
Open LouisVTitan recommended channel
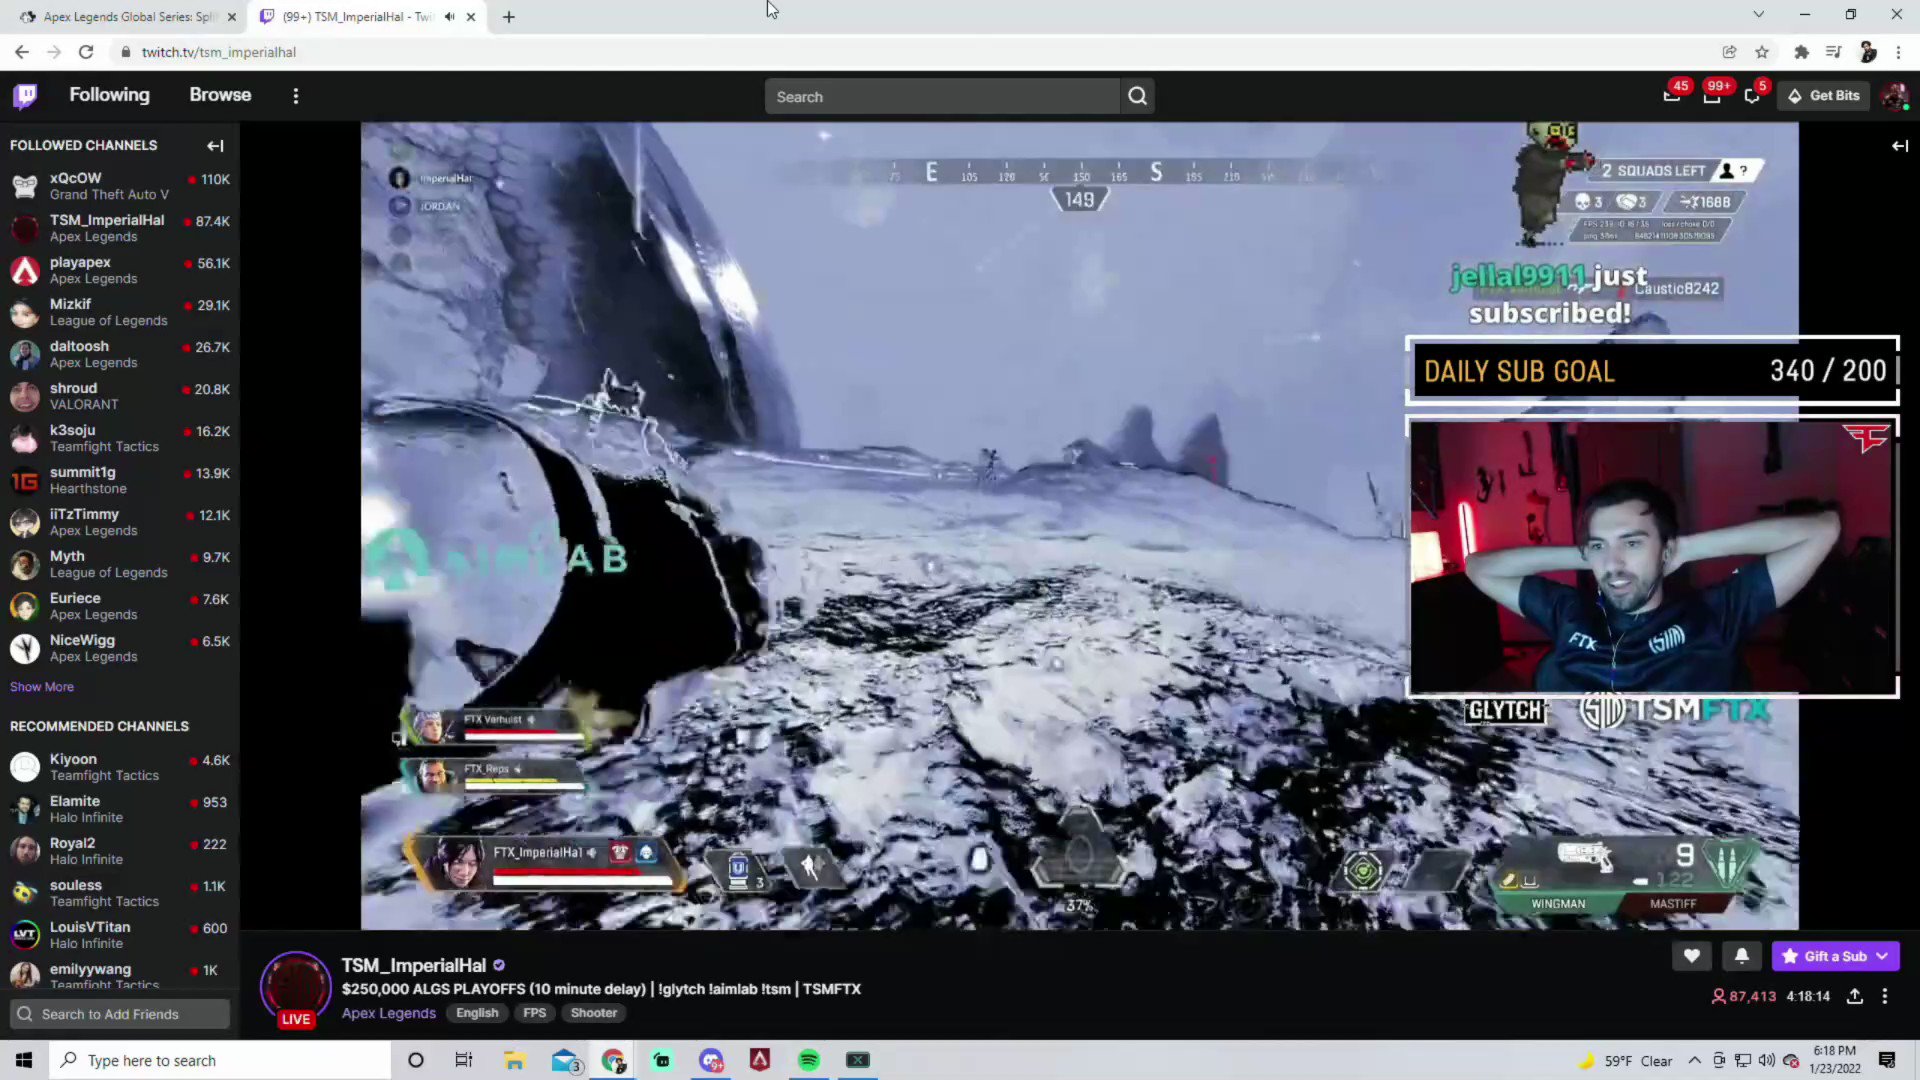click(x=120, y=935)
